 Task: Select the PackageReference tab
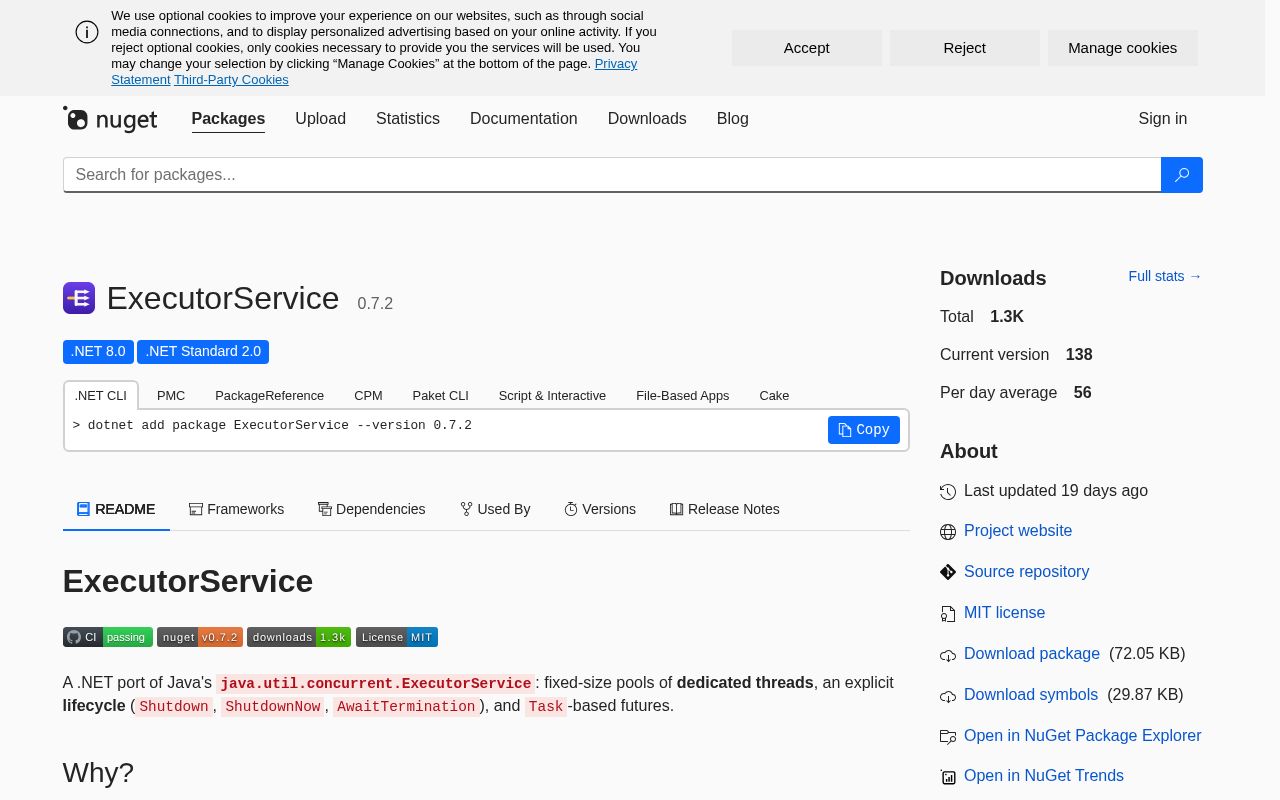click(270, 396)
